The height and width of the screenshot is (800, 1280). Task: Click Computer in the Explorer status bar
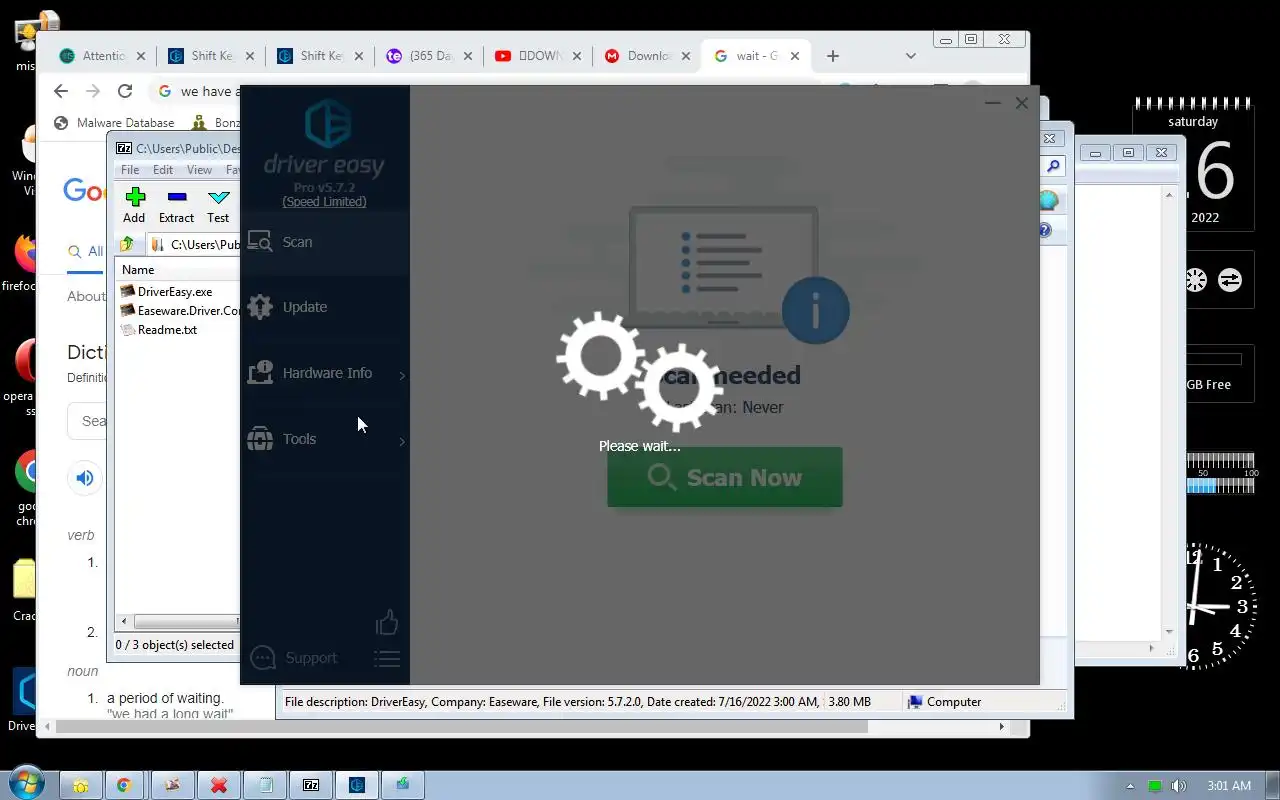pos(944,702)
